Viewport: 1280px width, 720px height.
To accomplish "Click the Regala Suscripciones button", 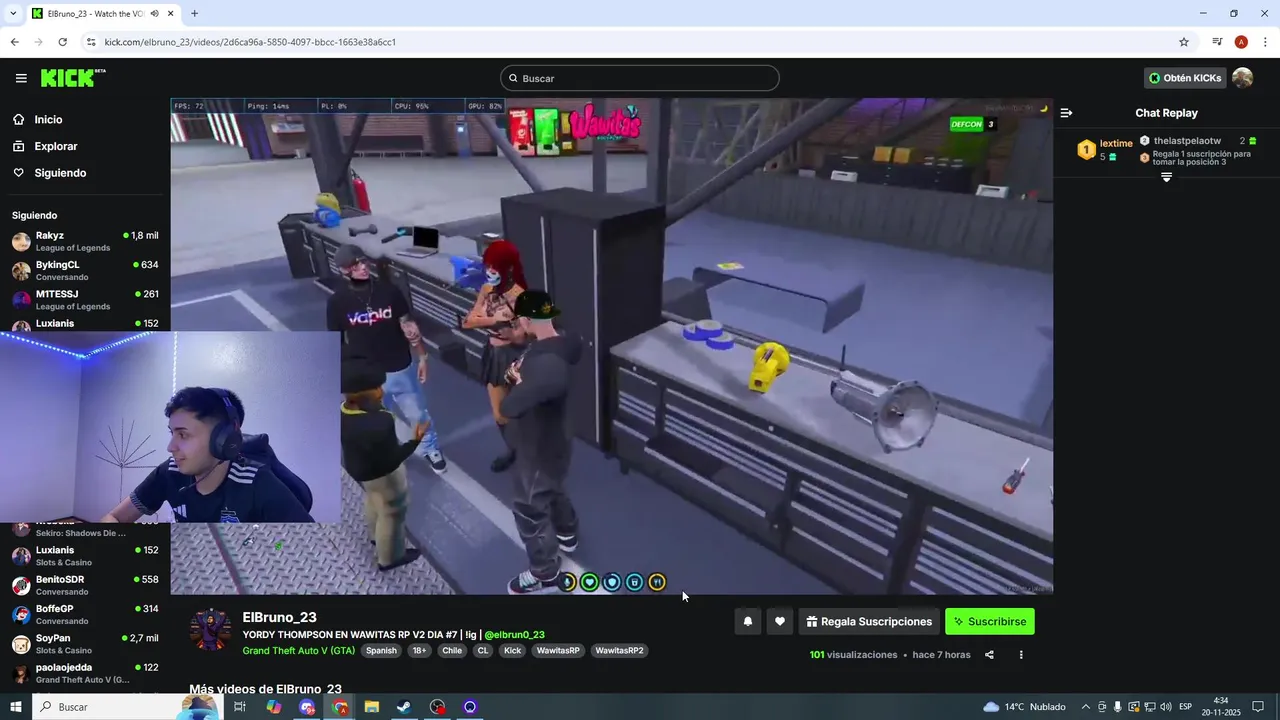I will pos(869,621).
